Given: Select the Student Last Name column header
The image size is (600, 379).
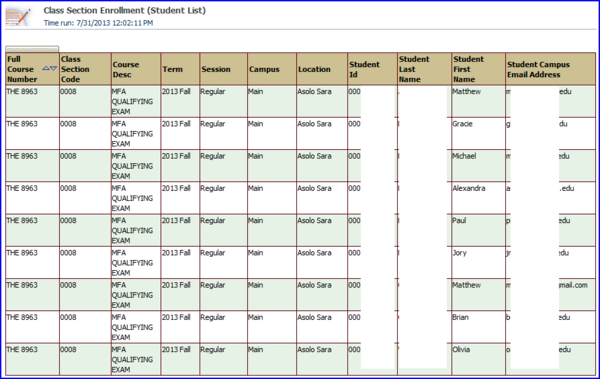Looking at the screenshot, I should point(424,69).
